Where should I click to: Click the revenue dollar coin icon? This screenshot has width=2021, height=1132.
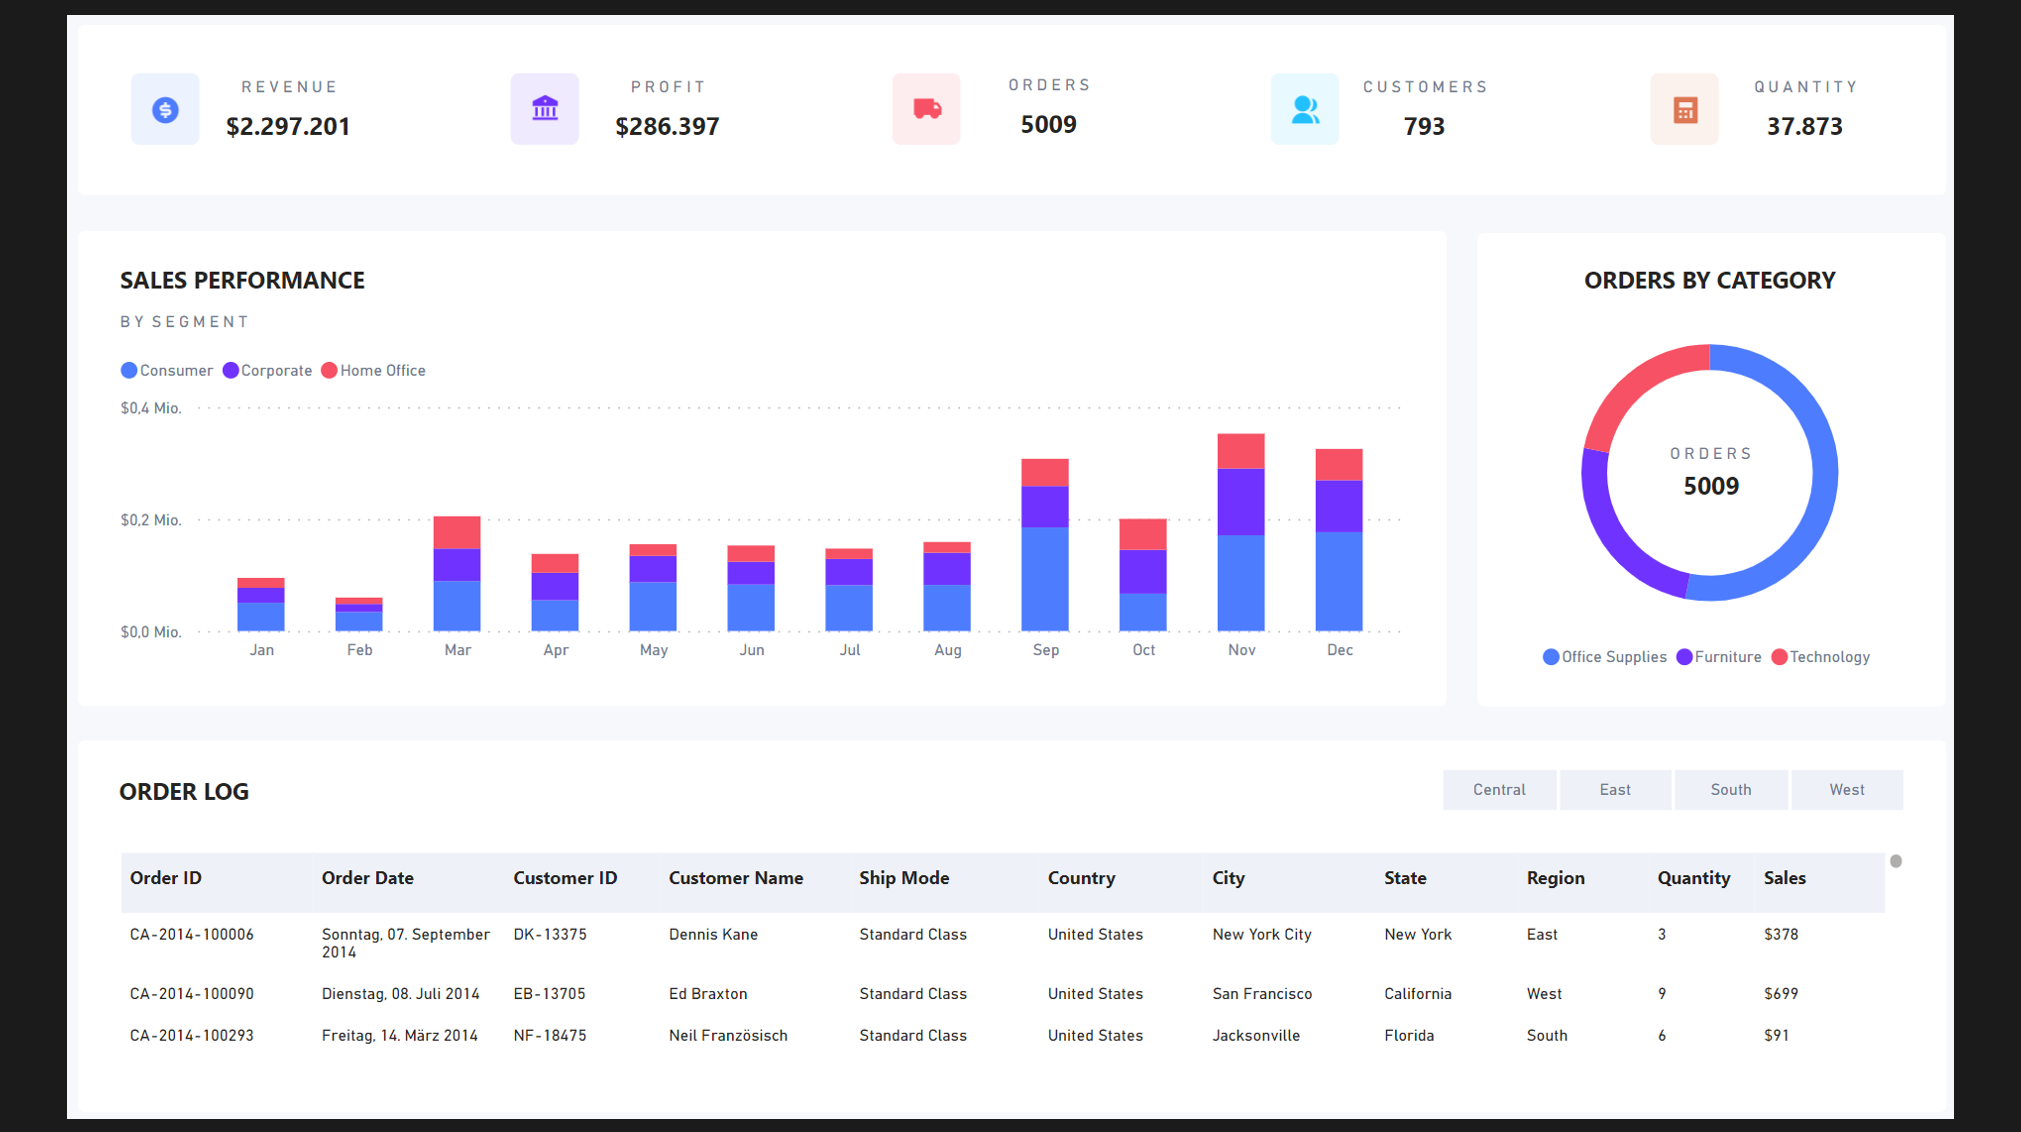tap(165, 109)
